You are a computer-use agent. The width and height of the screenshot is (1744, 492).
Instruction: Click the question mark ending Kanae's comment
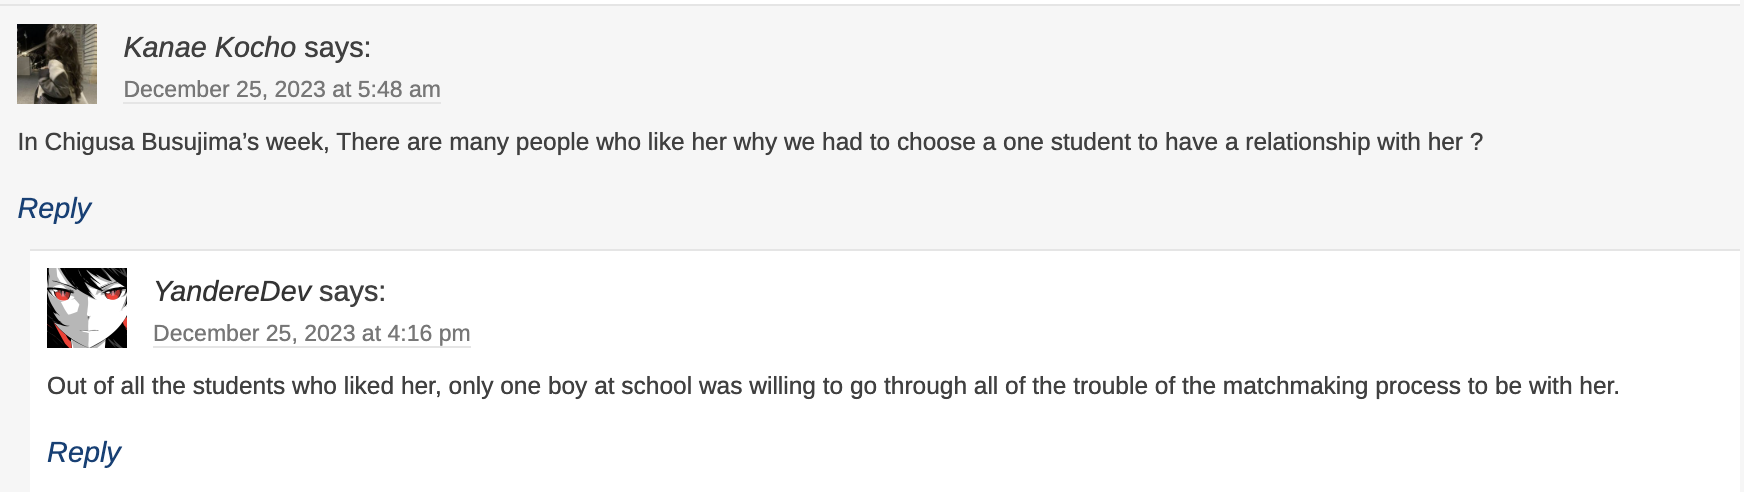point(1476,142)
